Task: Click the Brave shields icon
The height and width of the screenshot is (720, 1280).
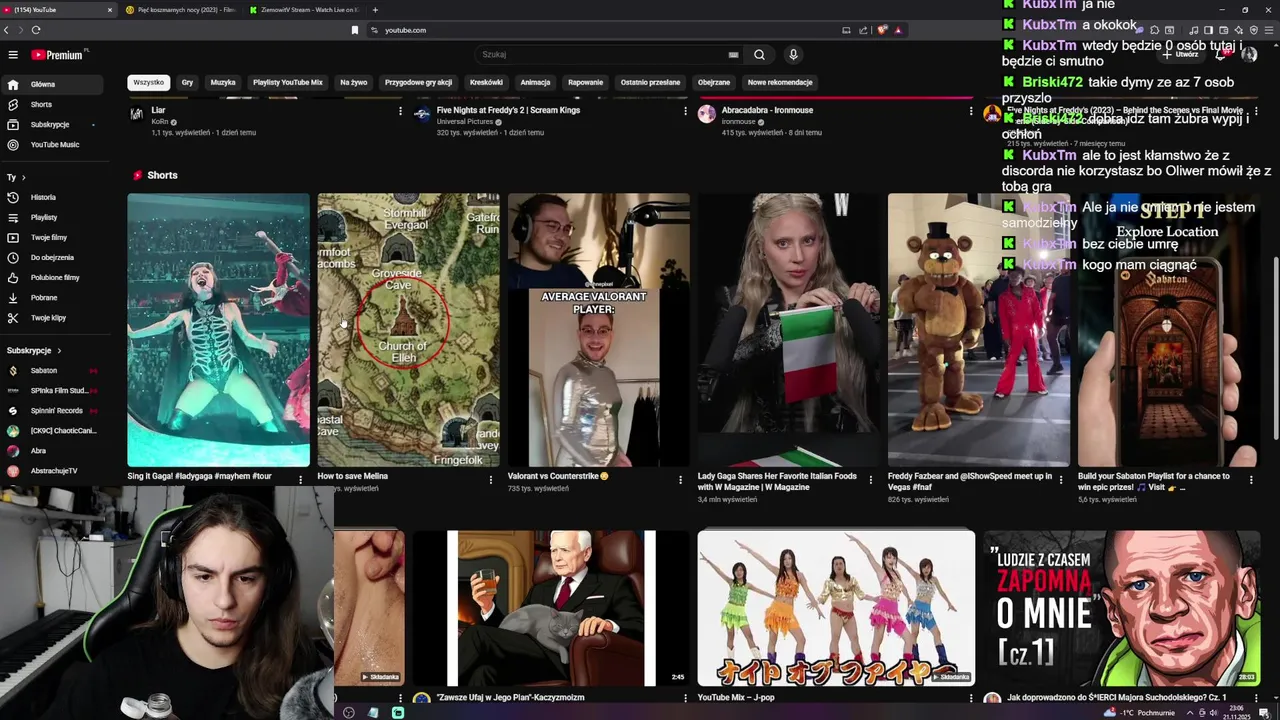Action: (882, 30)
